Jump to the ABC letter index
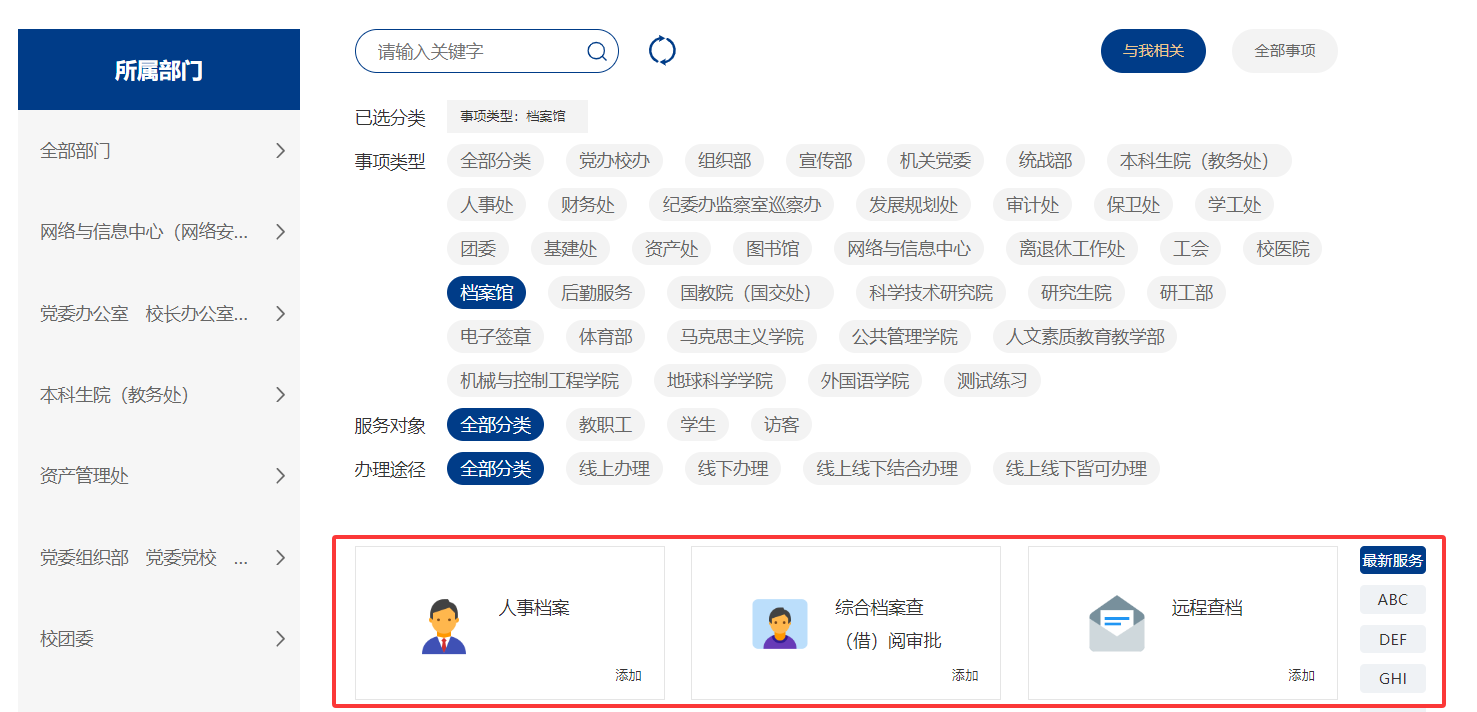Screen dimensions: 1477x712 (1392, 600)
